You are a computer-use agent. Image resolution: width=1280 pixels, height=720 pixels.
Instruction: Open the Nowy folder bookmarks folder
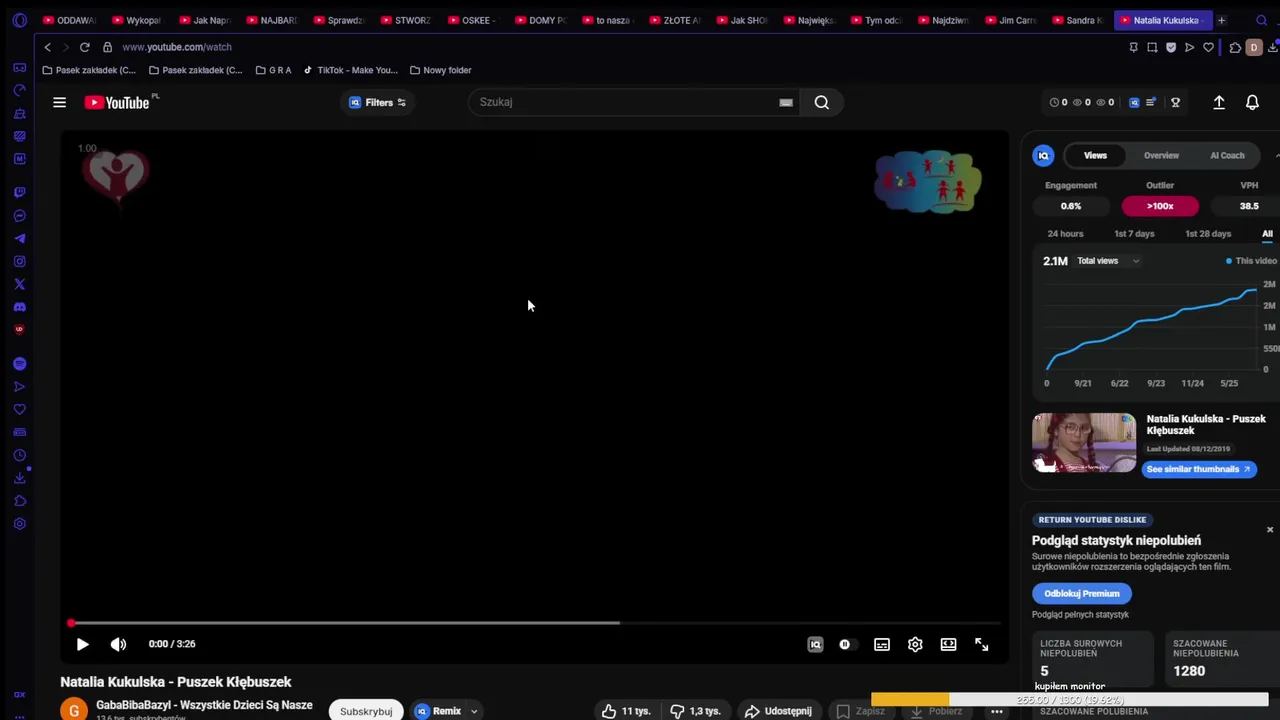[x=440, y=70]
